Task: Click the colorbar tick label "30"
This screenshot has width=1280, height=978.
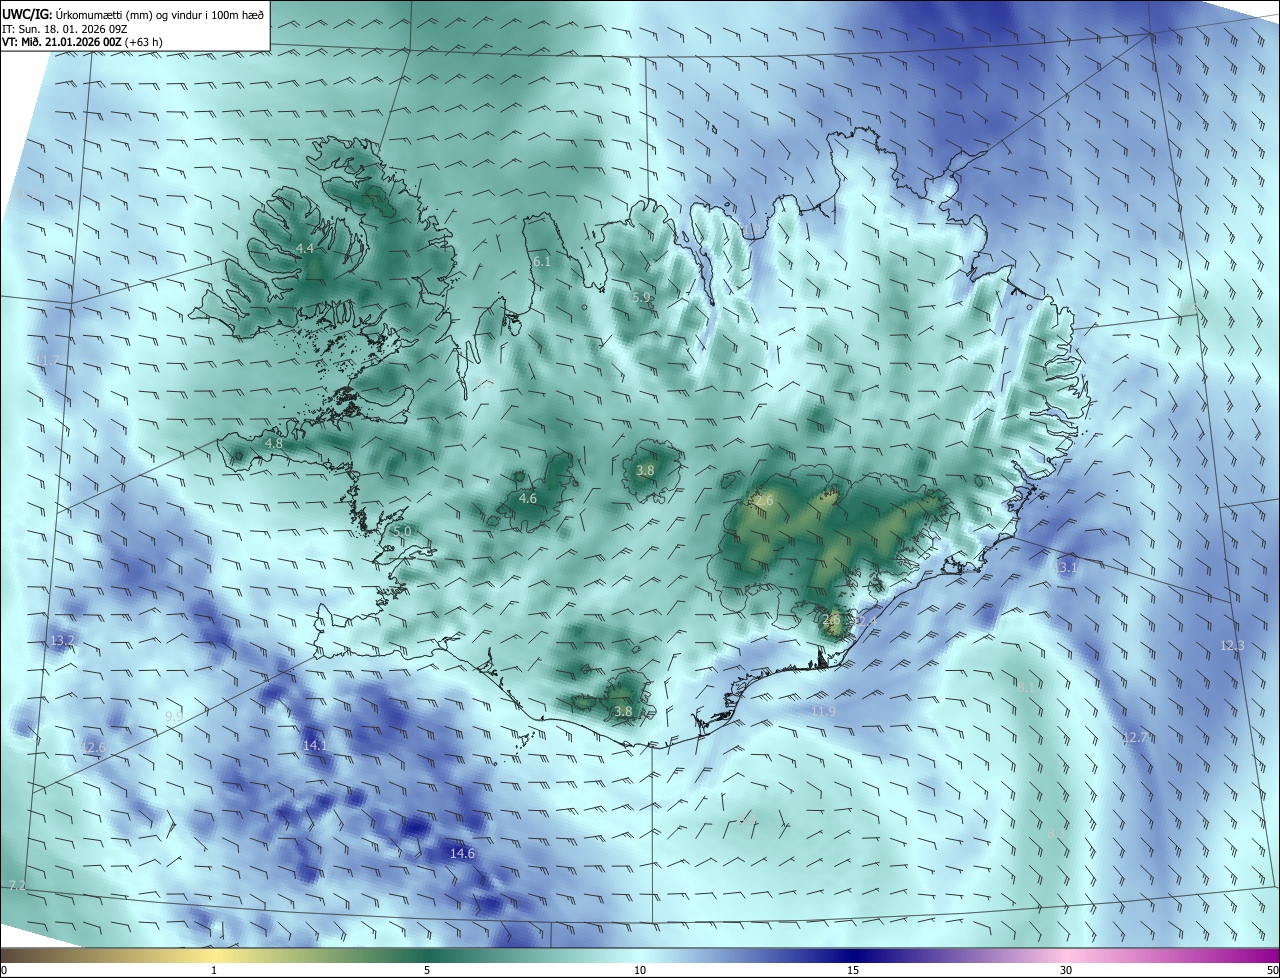Action: coord(1066,971)
